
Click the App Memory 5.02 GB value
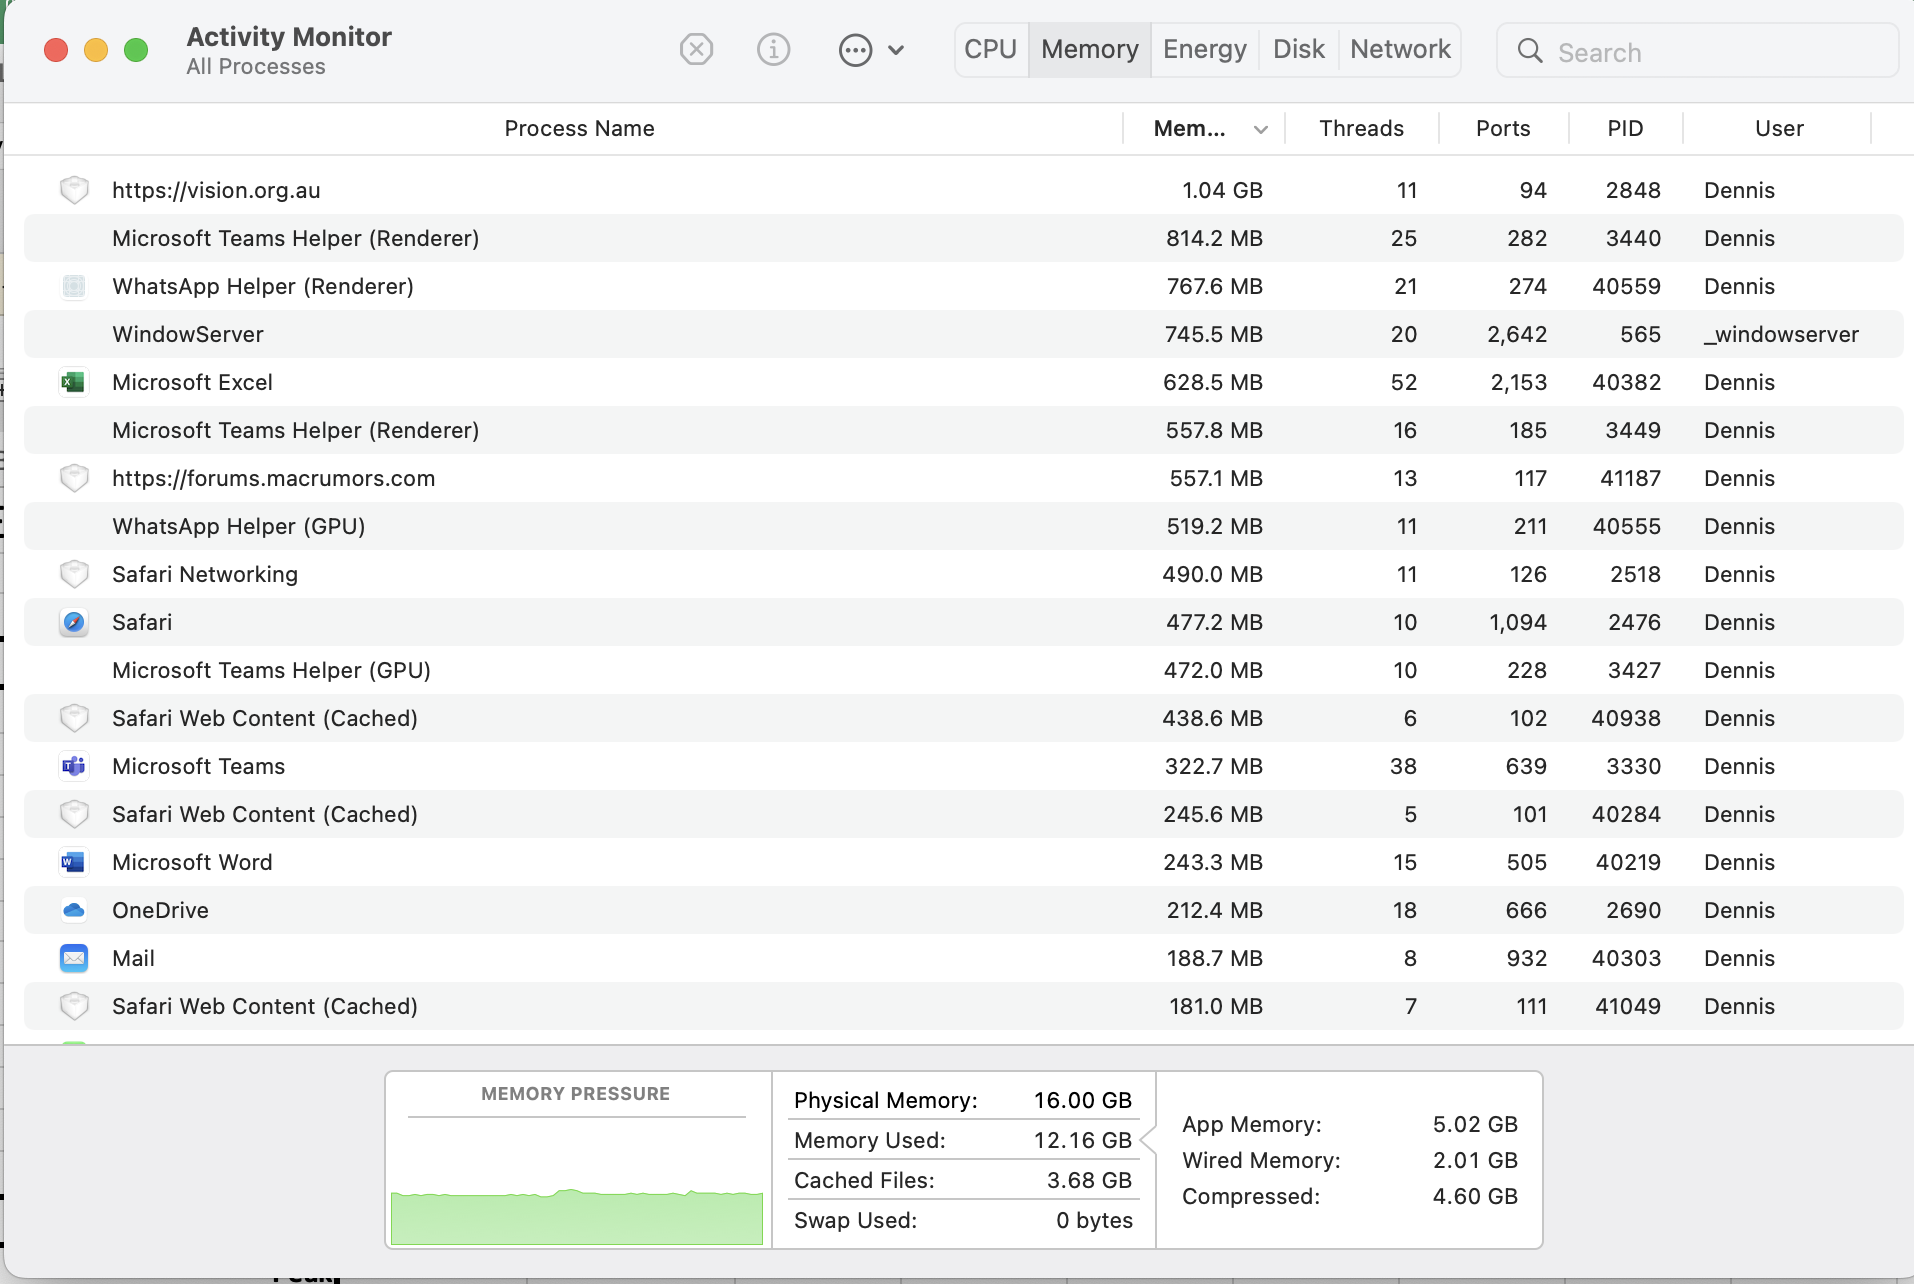[x=1475, y=1124]
